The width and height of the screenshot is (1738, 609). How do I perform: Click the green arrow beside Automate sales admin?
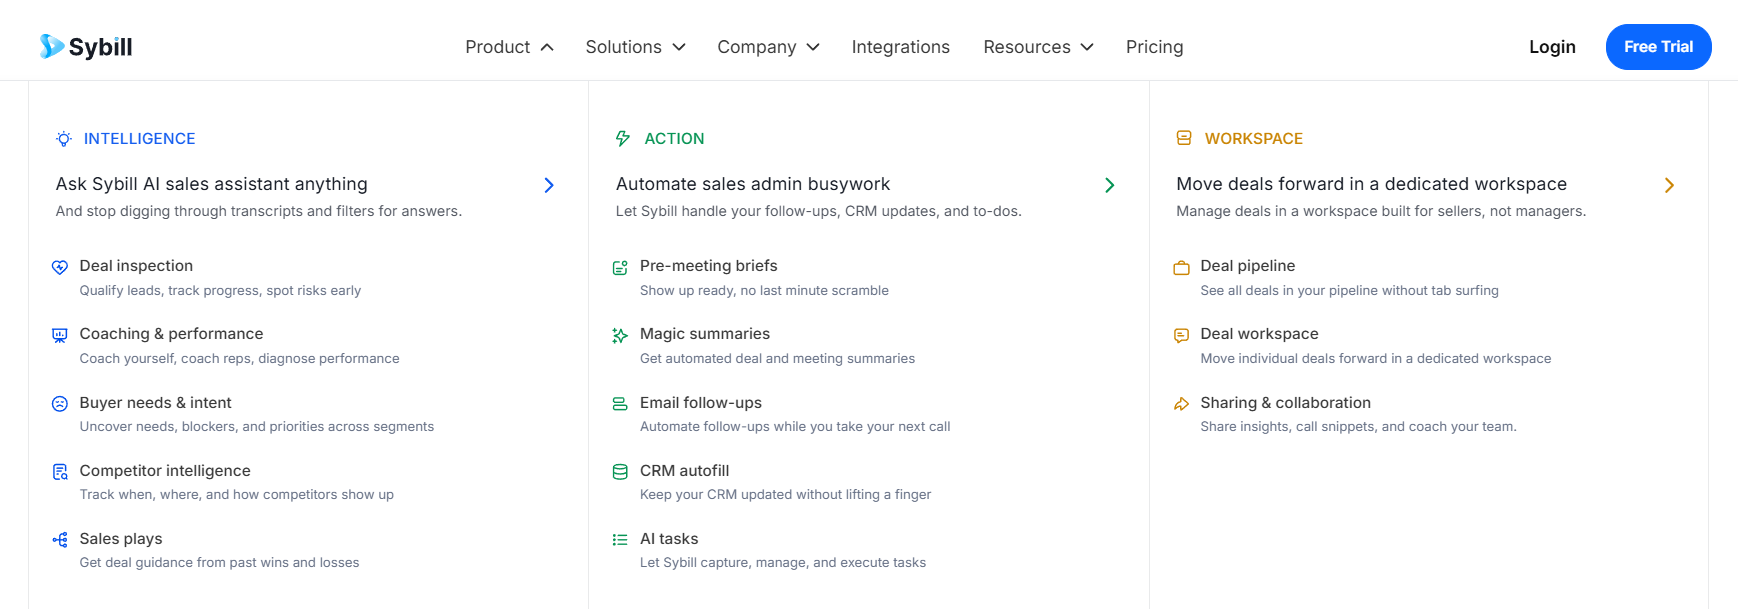coord(1109,185)
